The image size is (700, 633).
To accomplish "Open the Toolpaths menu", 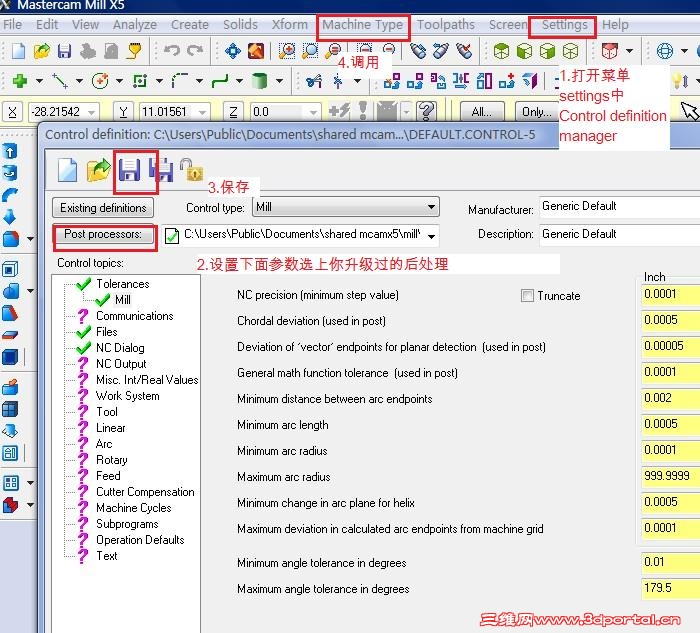I will [x=446, y=25].
